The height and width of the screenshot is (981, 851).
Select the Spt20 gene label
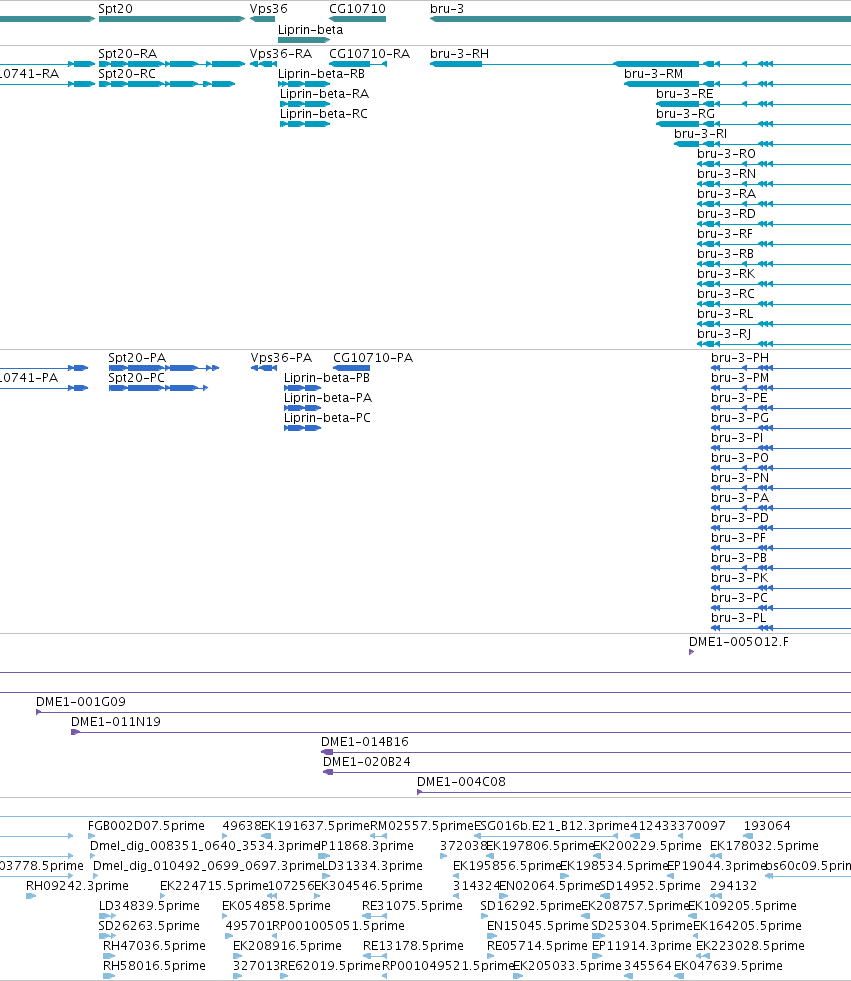coord(115,9)
